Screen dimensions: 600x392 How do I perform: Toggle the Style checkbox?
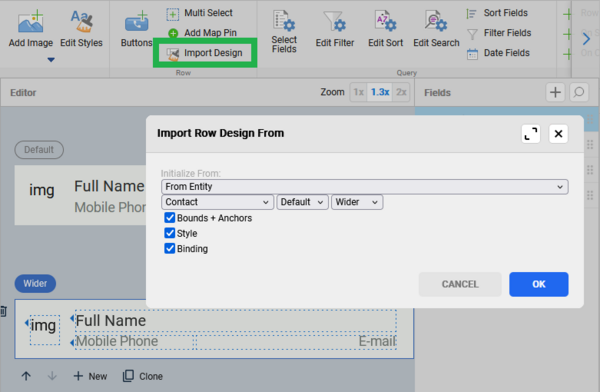coord(170,233)
